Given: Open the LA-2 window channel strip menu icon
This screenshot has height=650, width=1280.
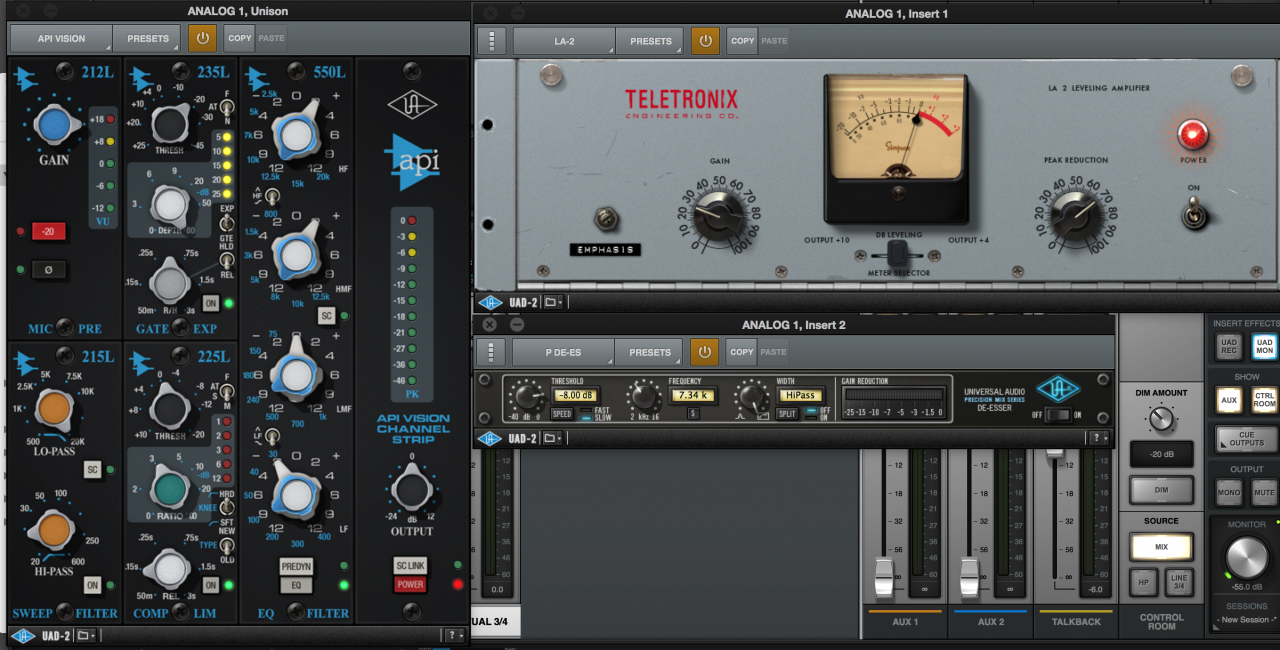Looking at the screenshot, I should click(x=490, y=41).
